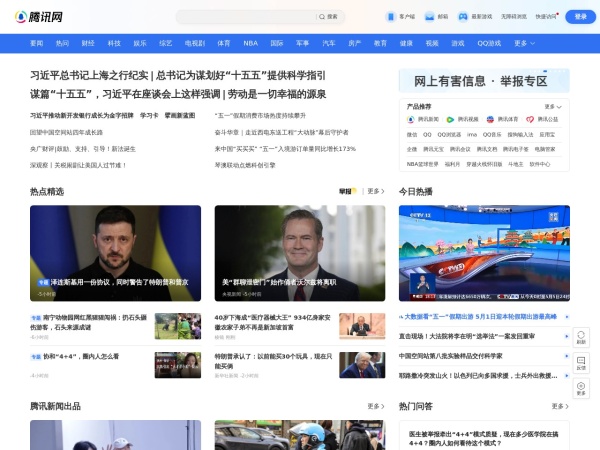Screen dimensions: 600x450
Task: Click the 软件中心 product link
Action: click(x=540, y=164)
